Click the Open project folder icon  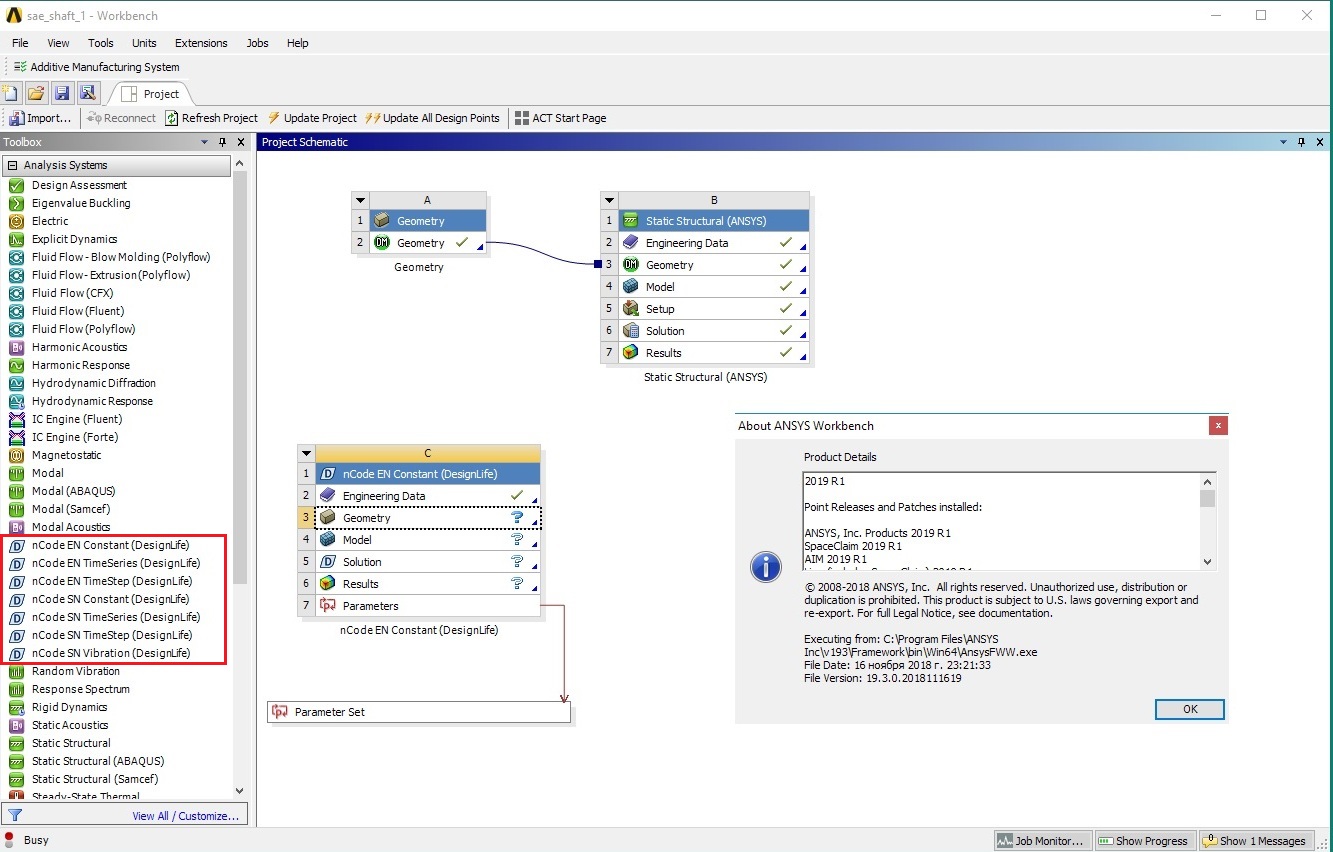(36, 93)
